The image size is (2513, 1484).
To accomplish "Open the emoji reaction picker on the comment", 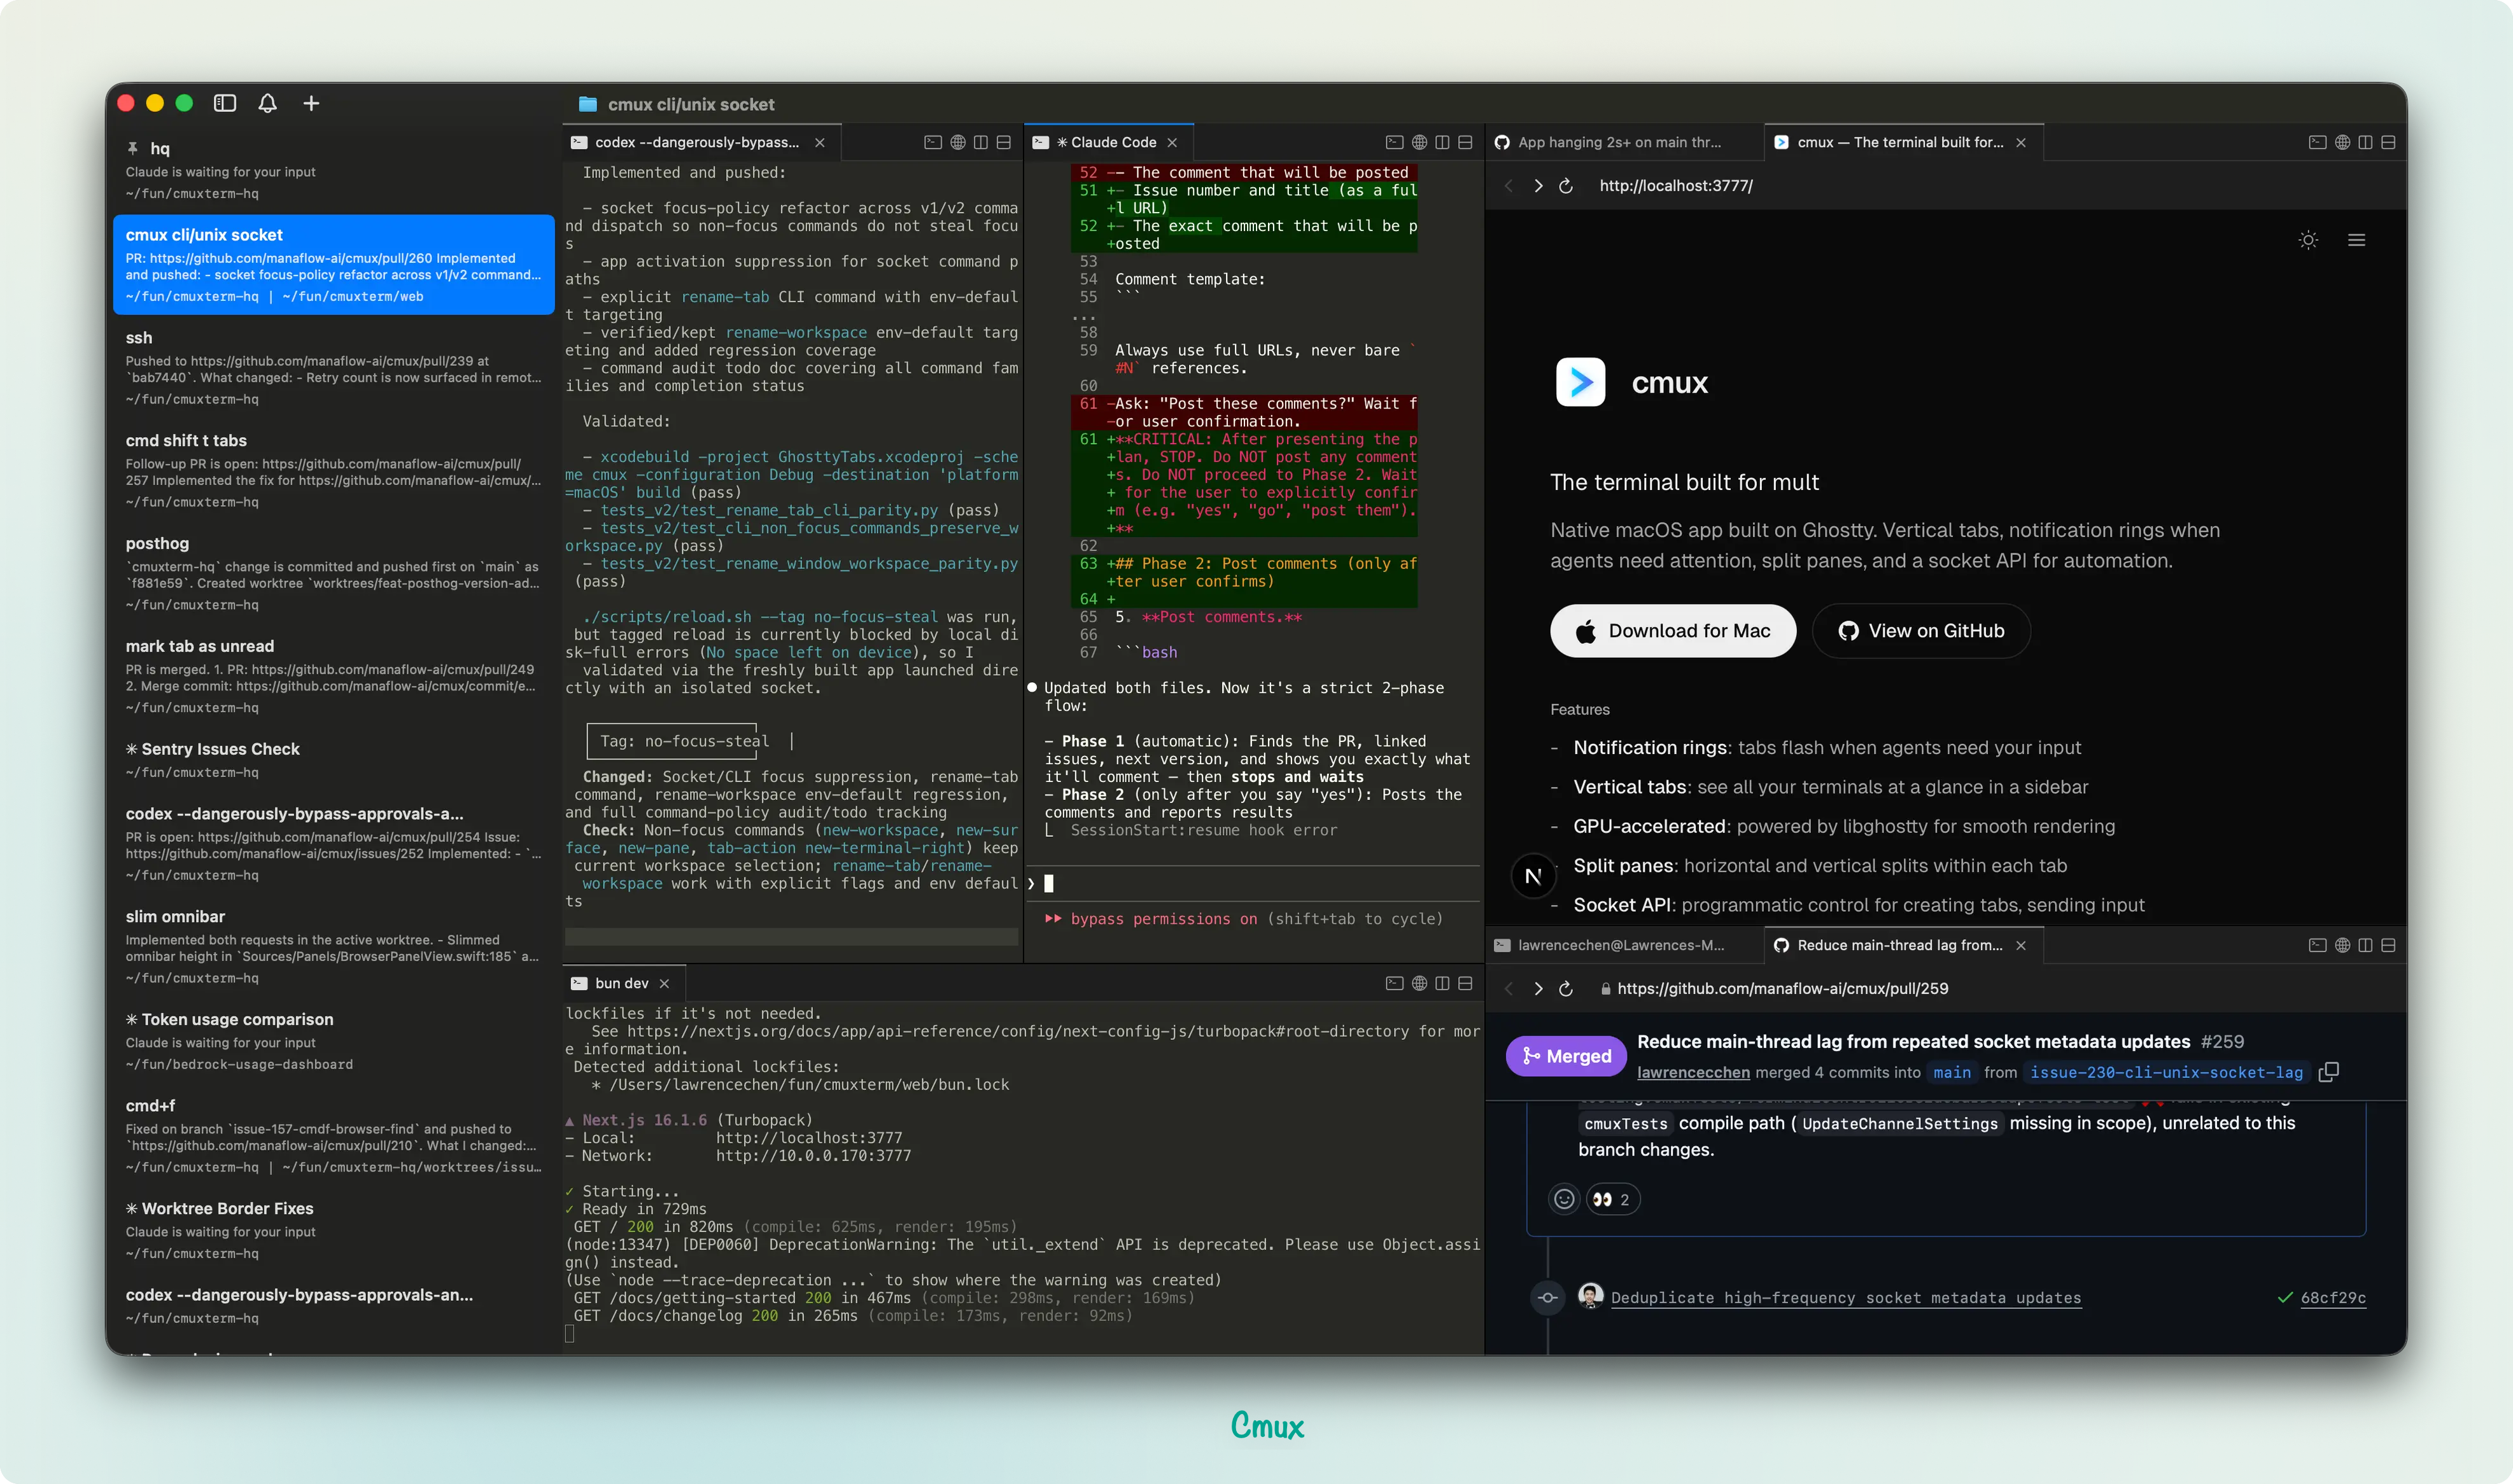I will (x=1563, y=1199).
